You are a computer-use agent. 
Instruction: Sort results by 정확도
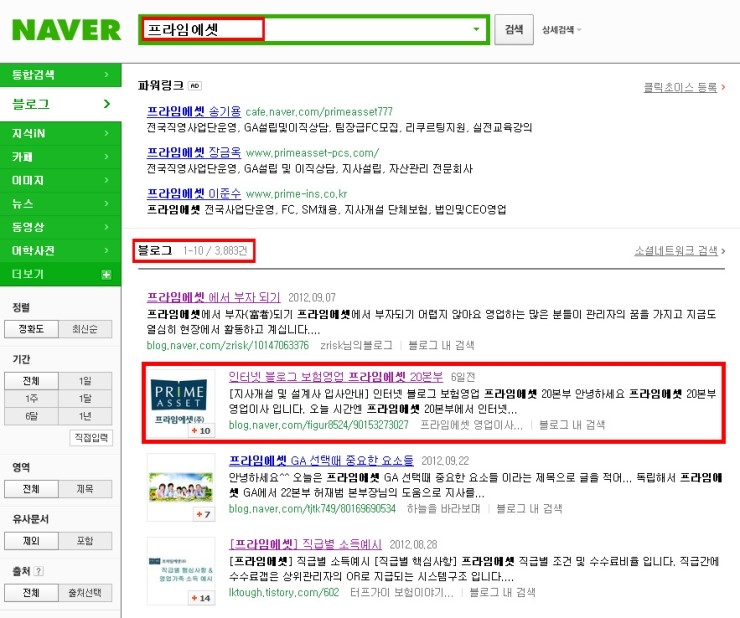point(31,329)
